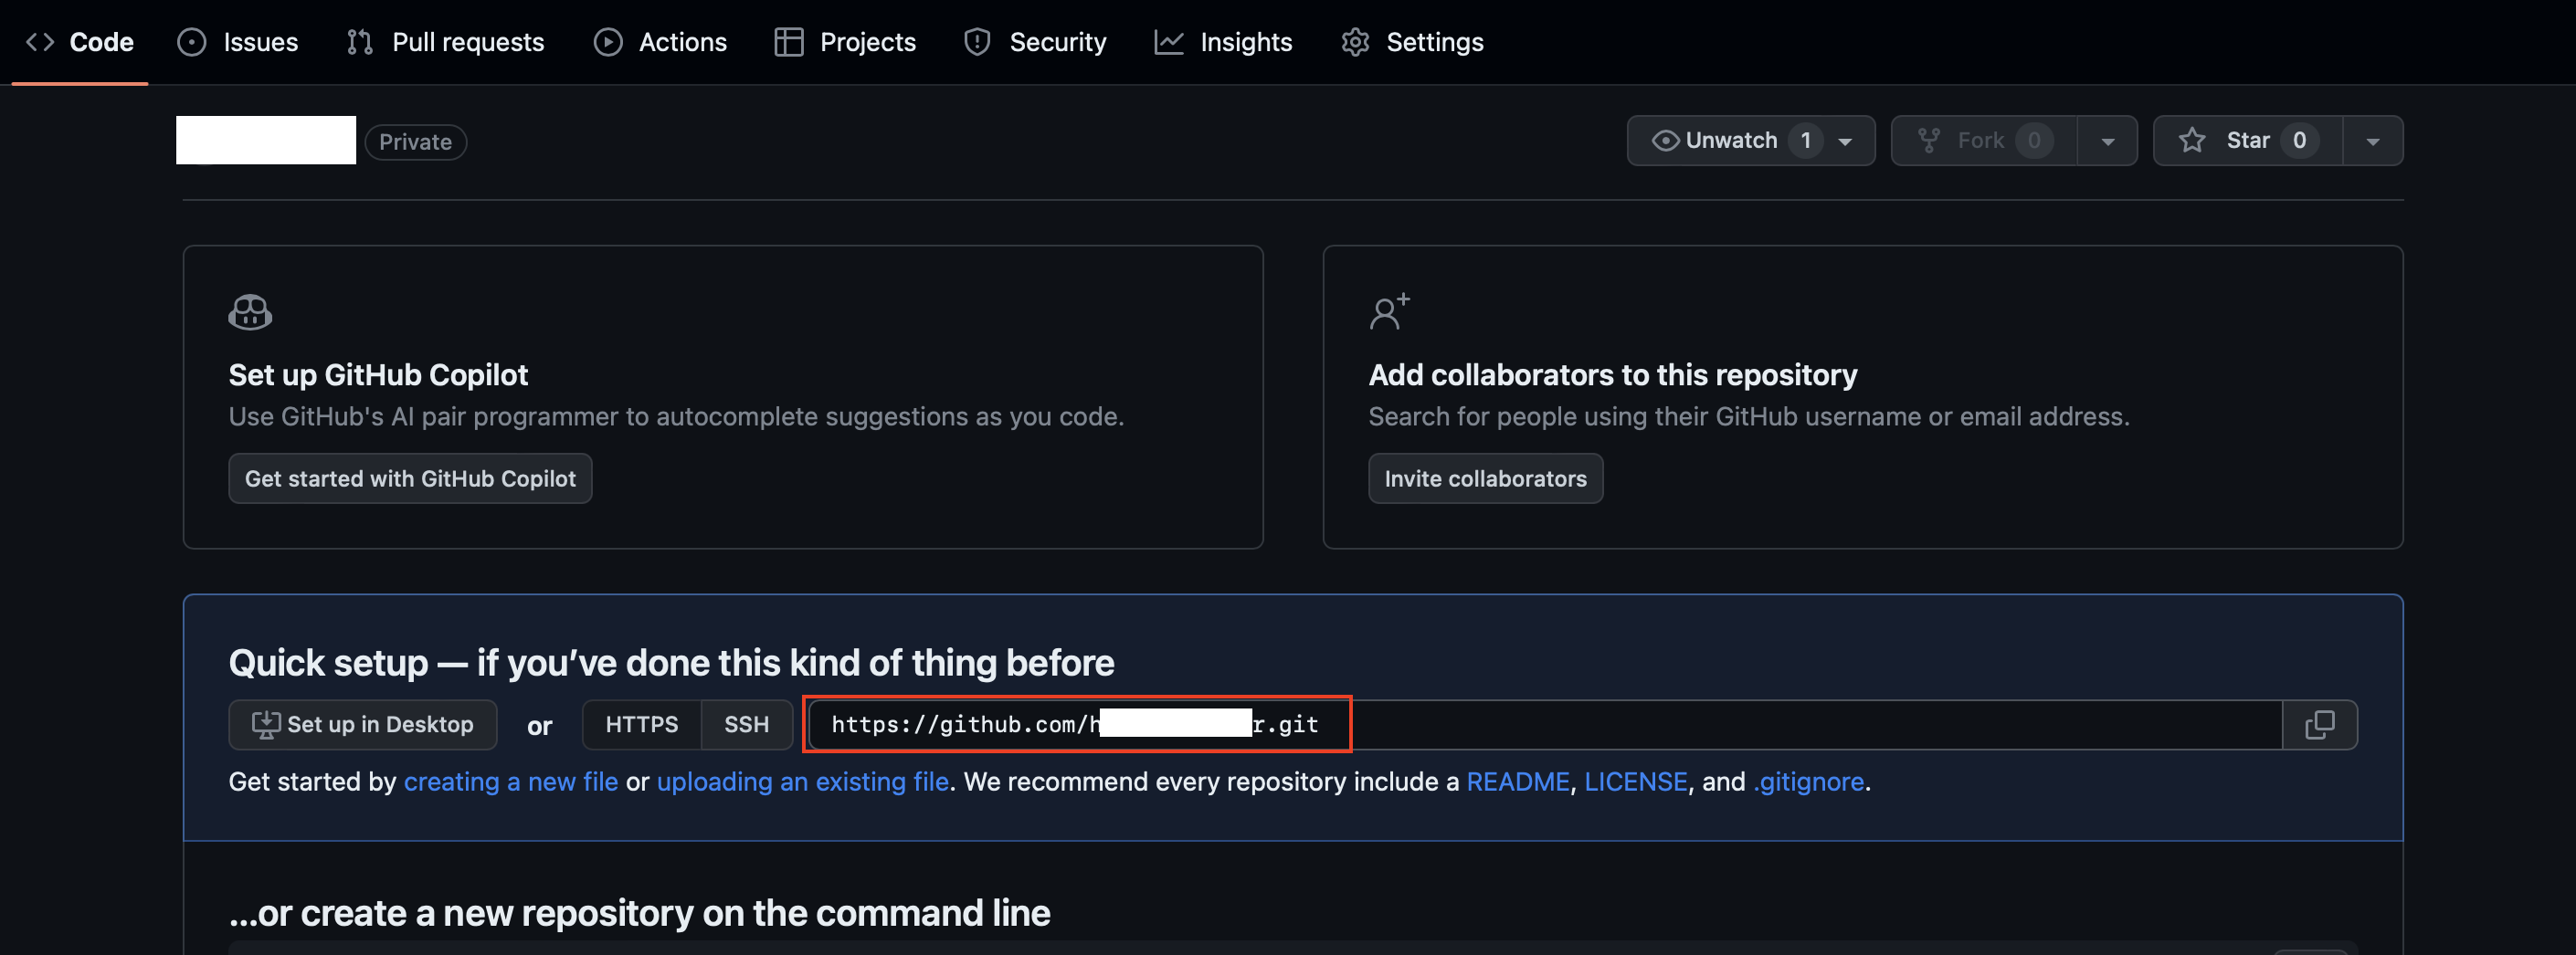Click the repository URL field

[x=1545, y=725]
